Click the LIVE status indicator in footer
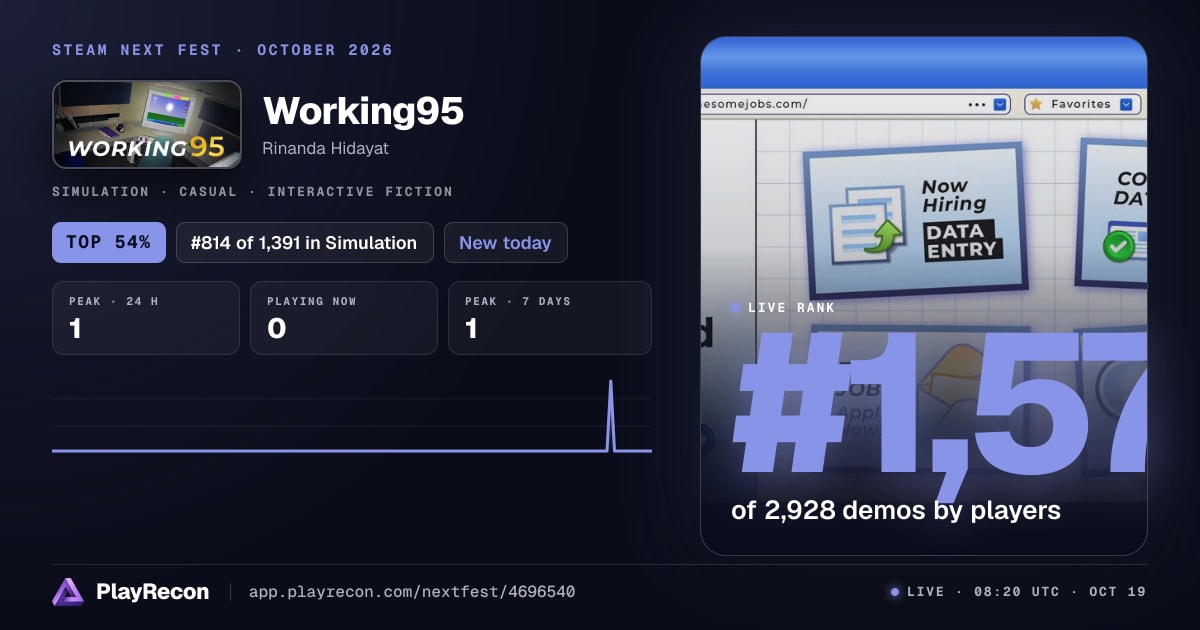The width and height of the screenshot is (1200, 630). click(917, 592)
